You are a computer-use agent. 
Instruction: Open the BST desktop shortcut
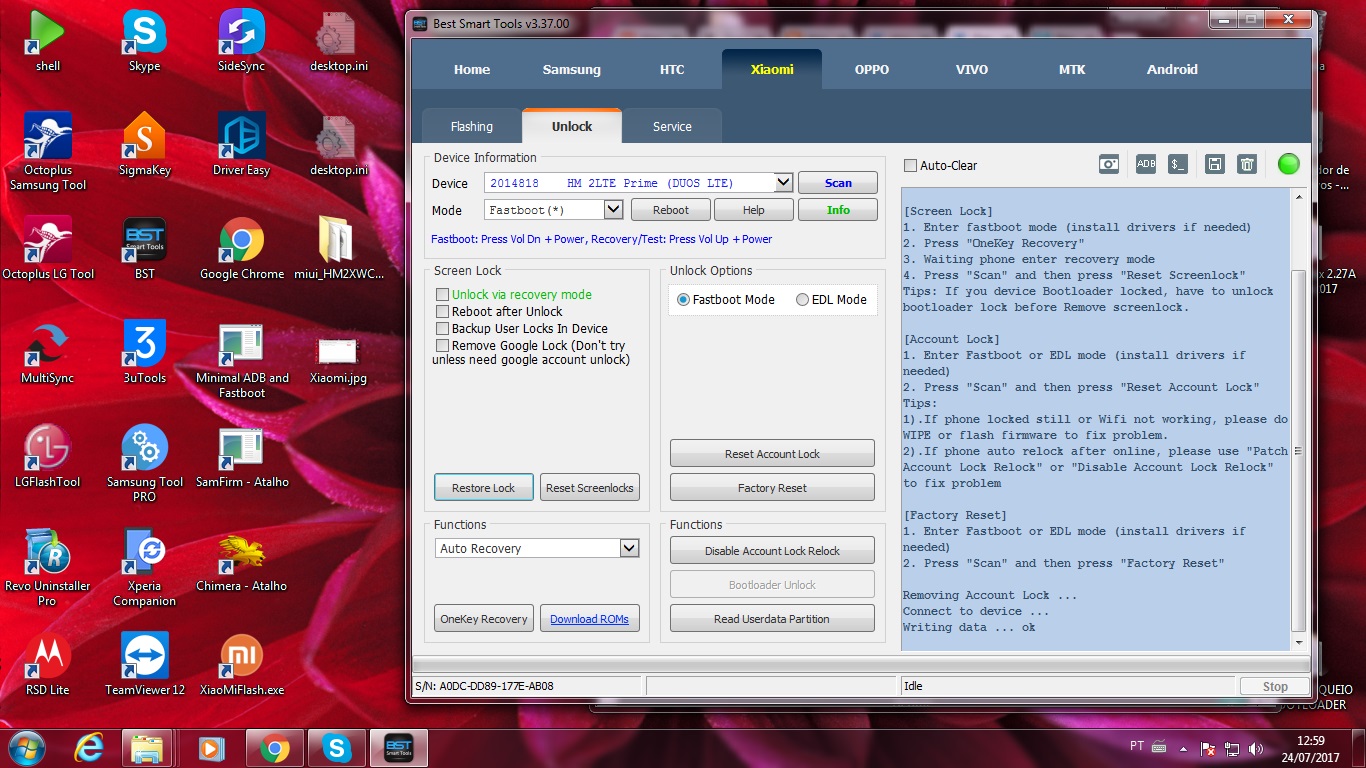144,249
